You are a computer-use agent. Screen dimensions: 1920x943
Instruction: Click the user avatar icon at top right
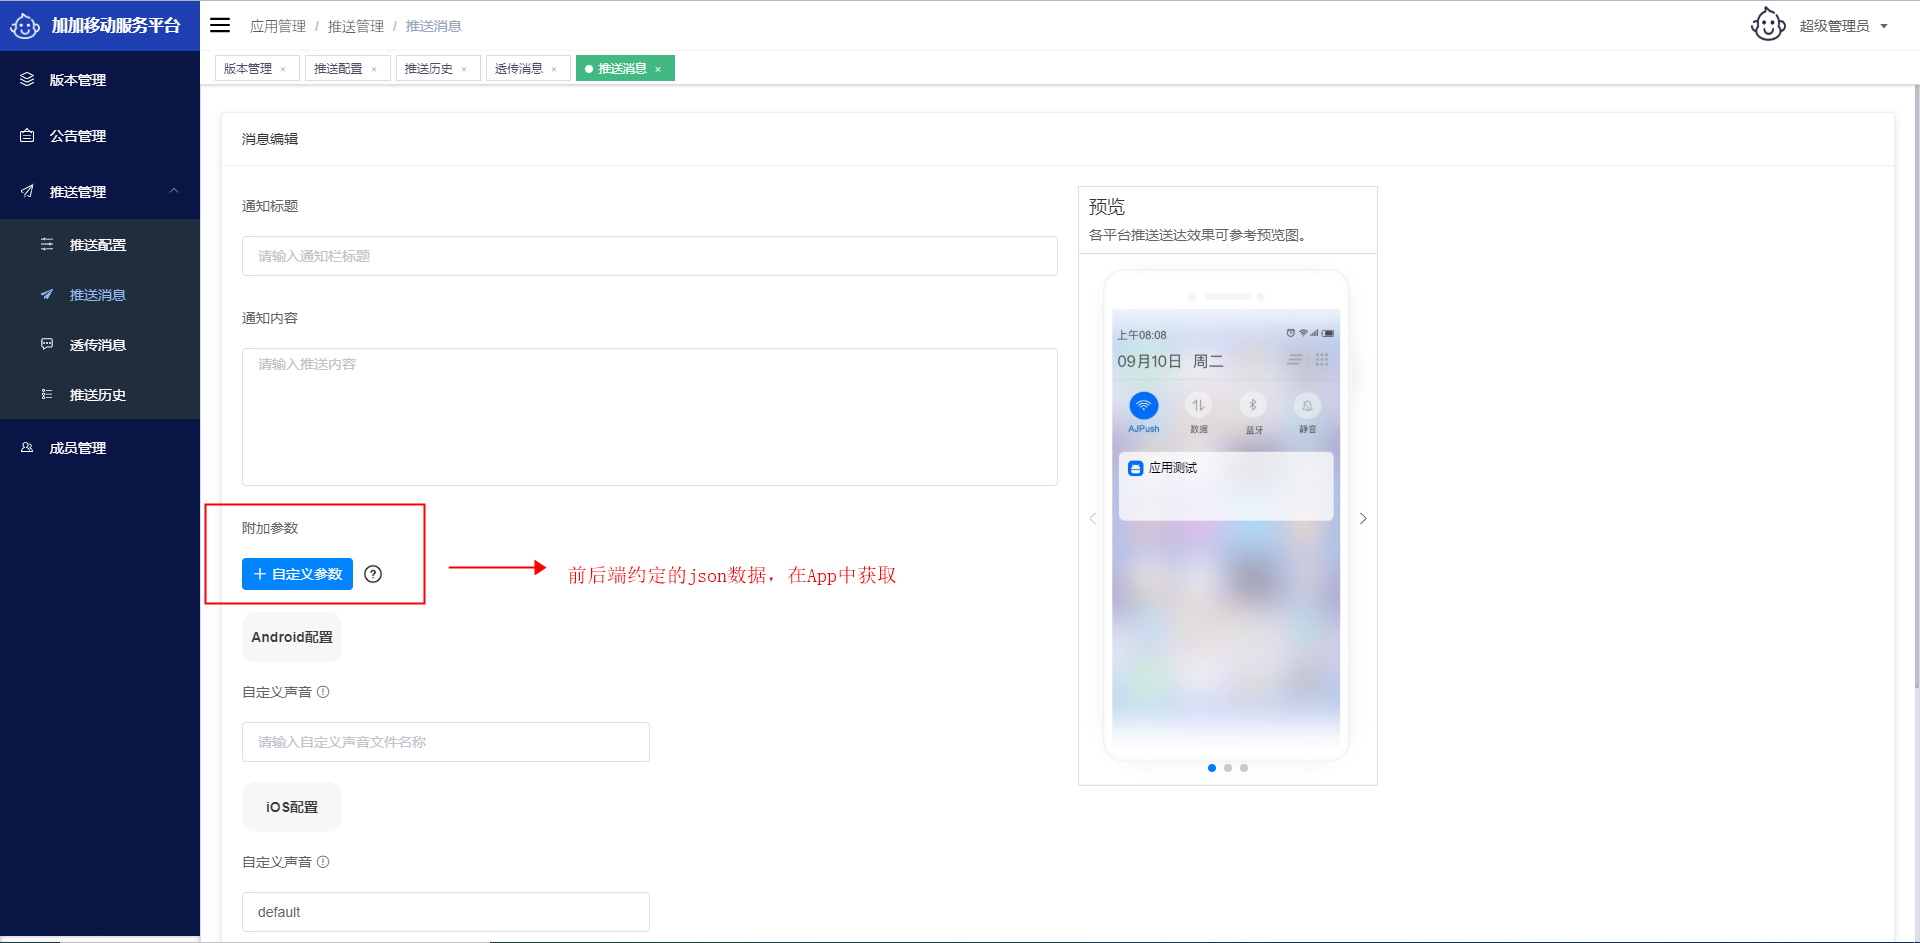1767,25
